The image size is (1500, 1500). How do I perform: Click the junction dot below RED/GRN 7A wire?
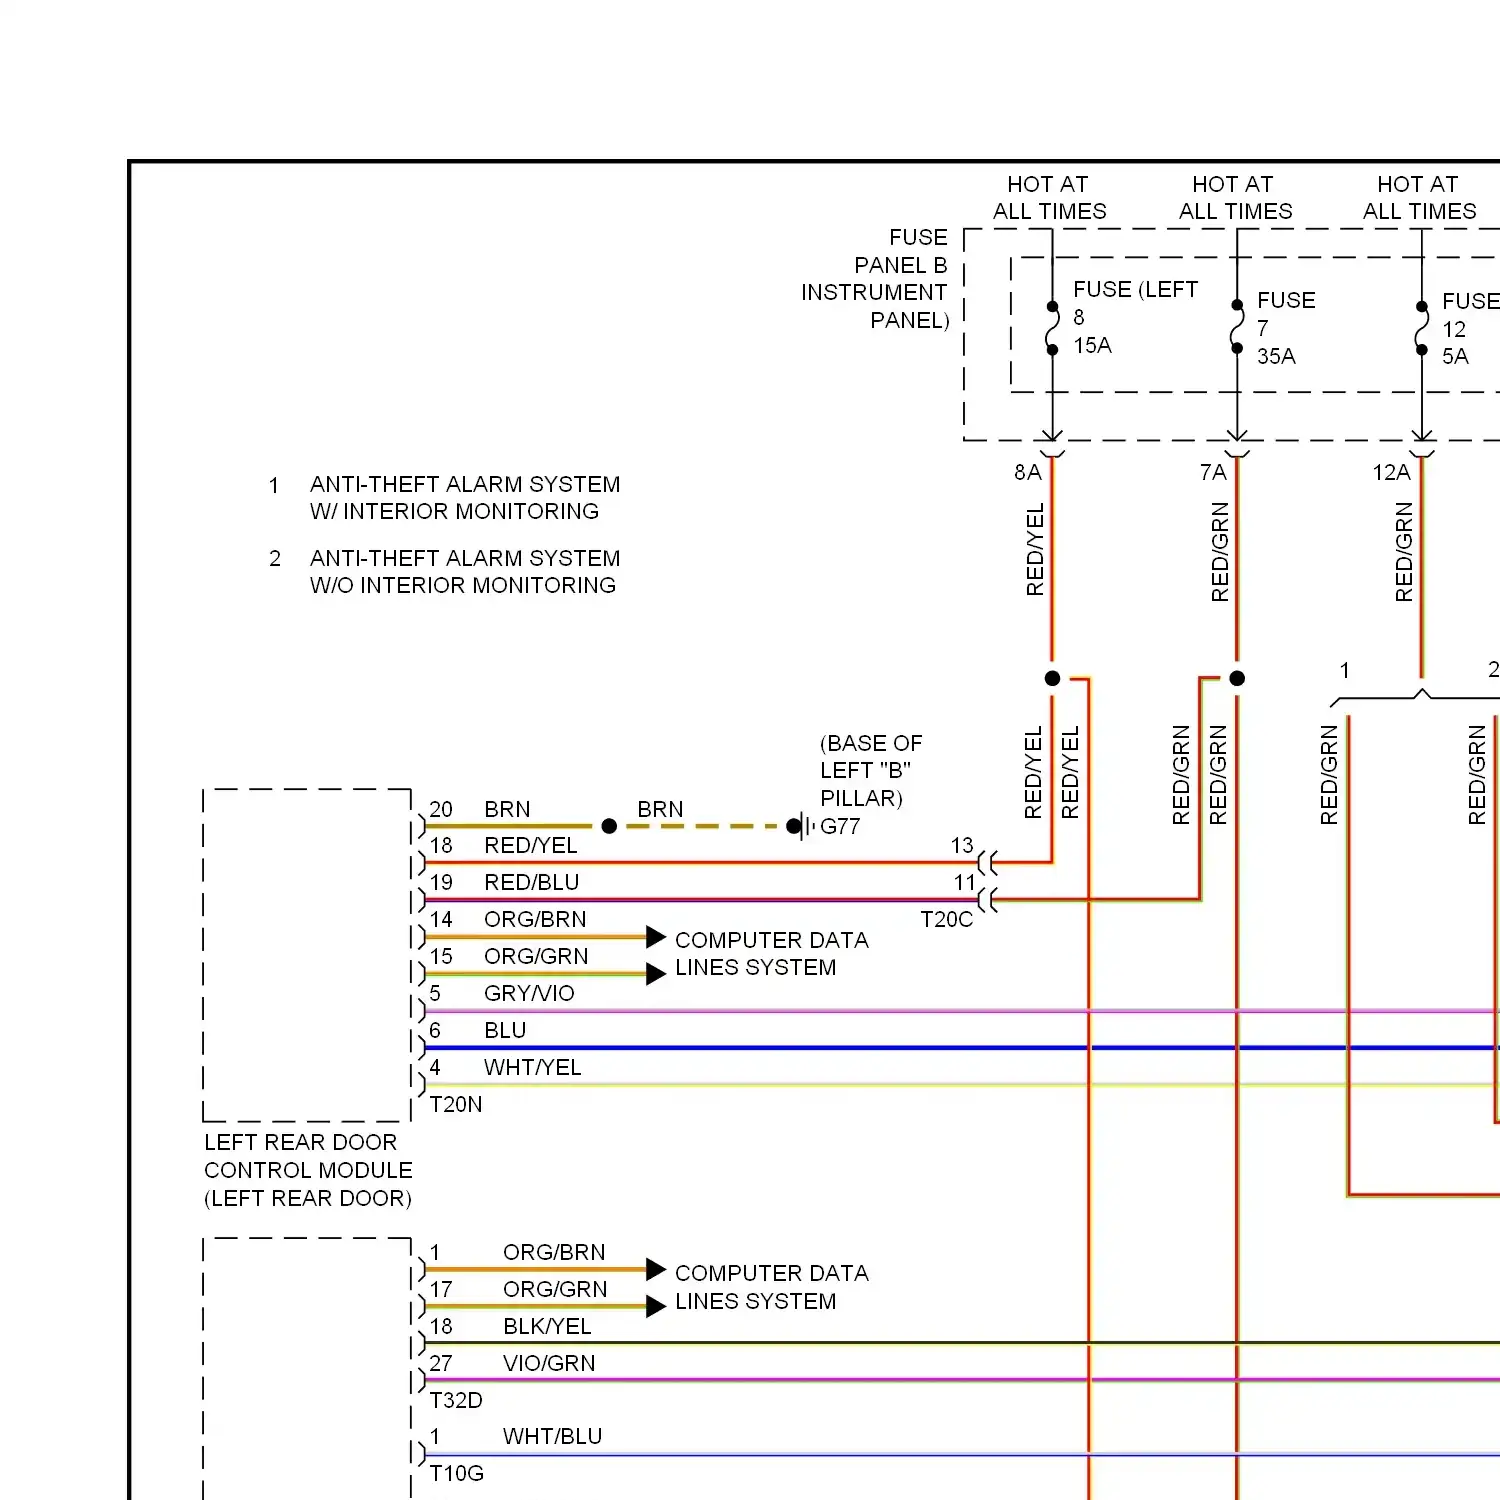[1237, 678]
